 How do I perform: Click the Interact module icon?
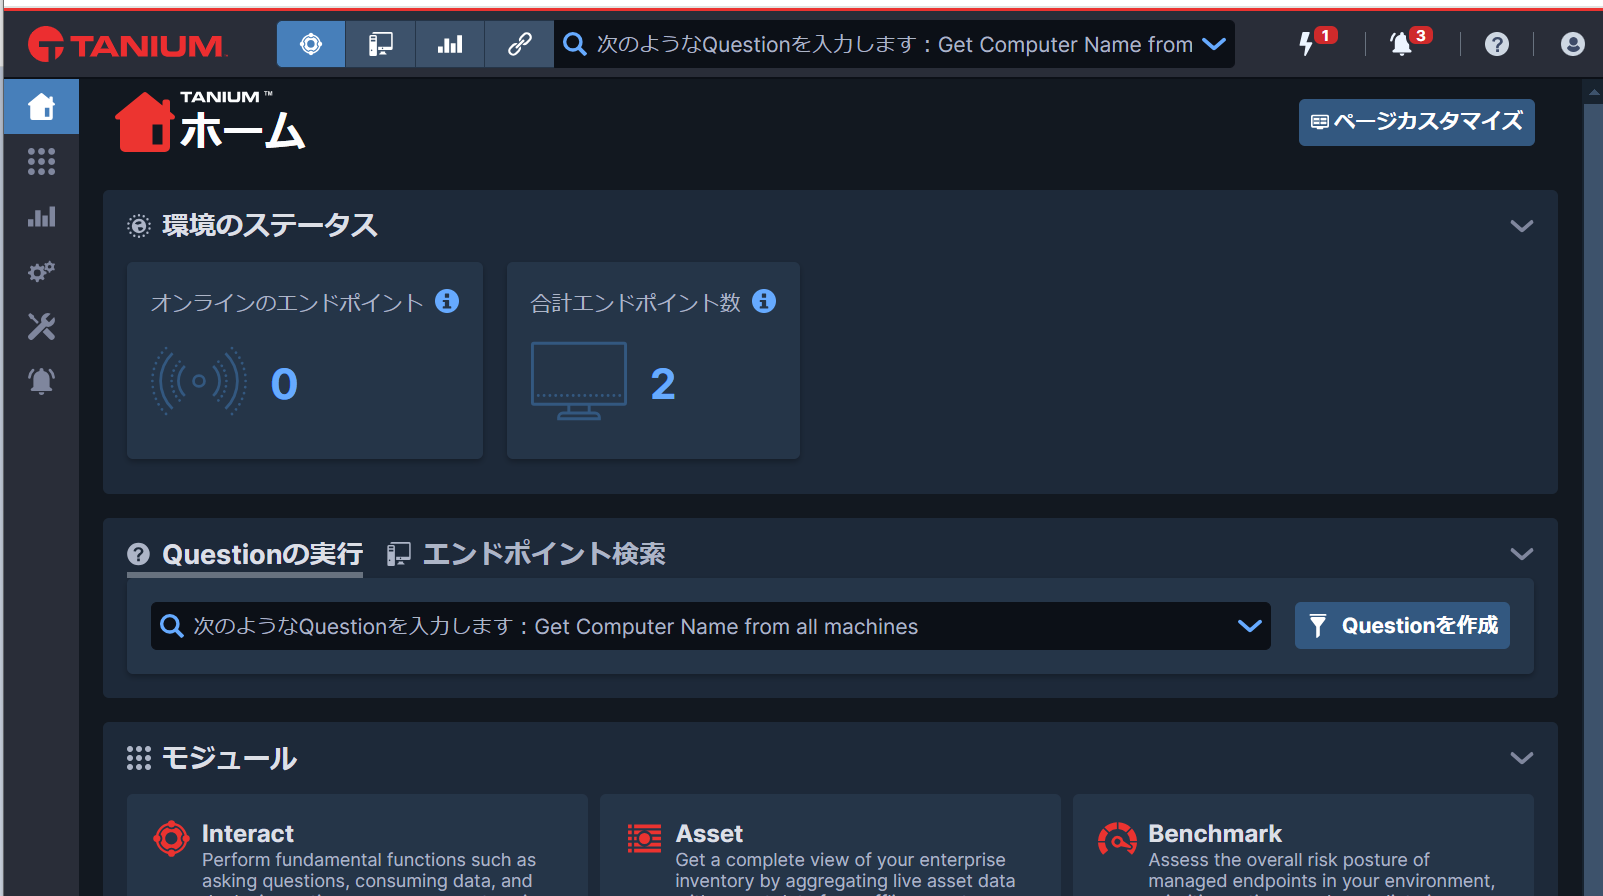tap(171, 838)
